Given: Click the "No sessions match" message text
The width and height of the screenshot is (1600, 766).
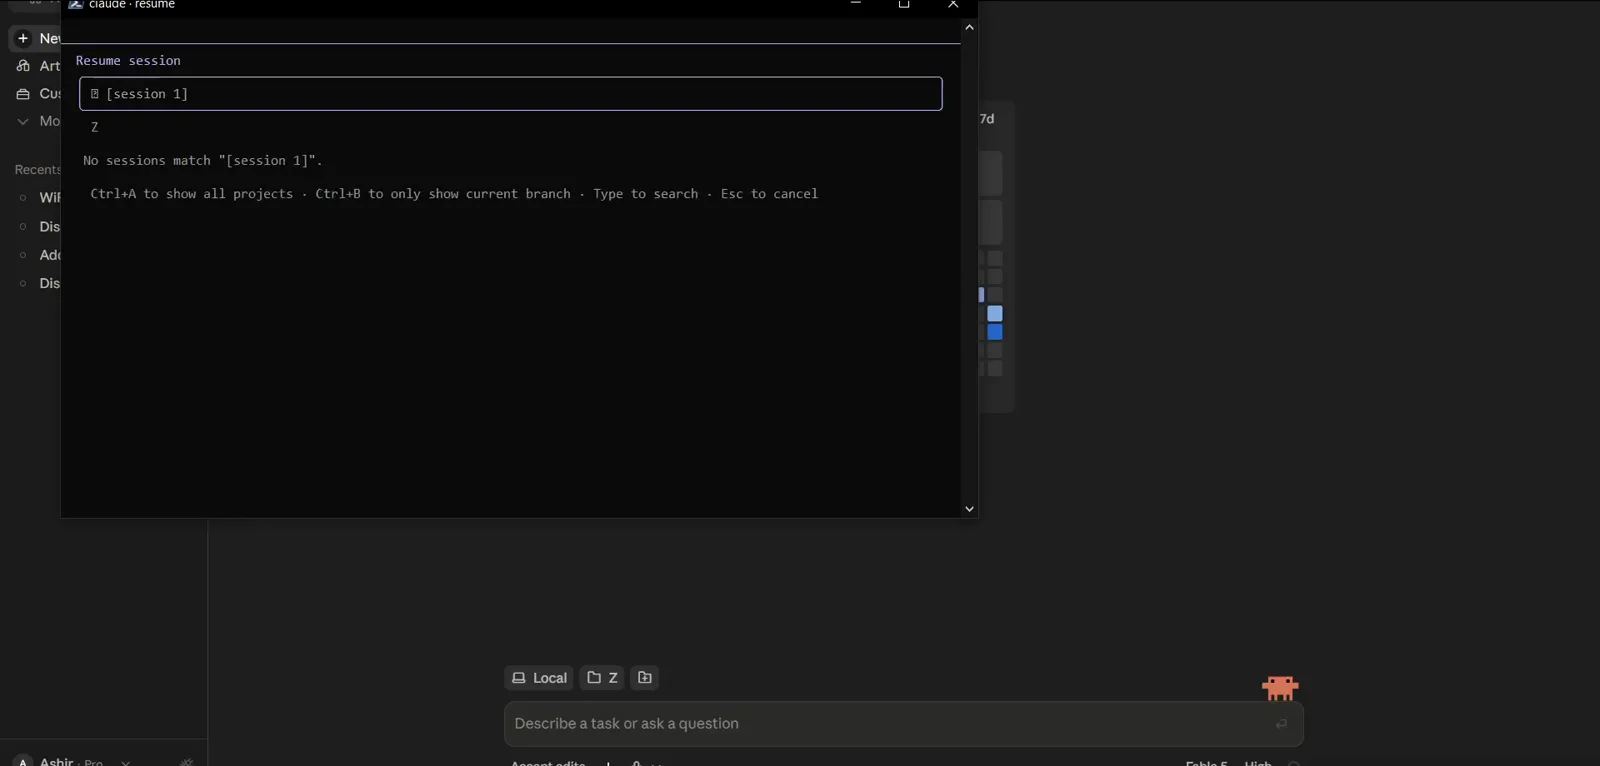Looking at the screenshot, I should 203,160.
